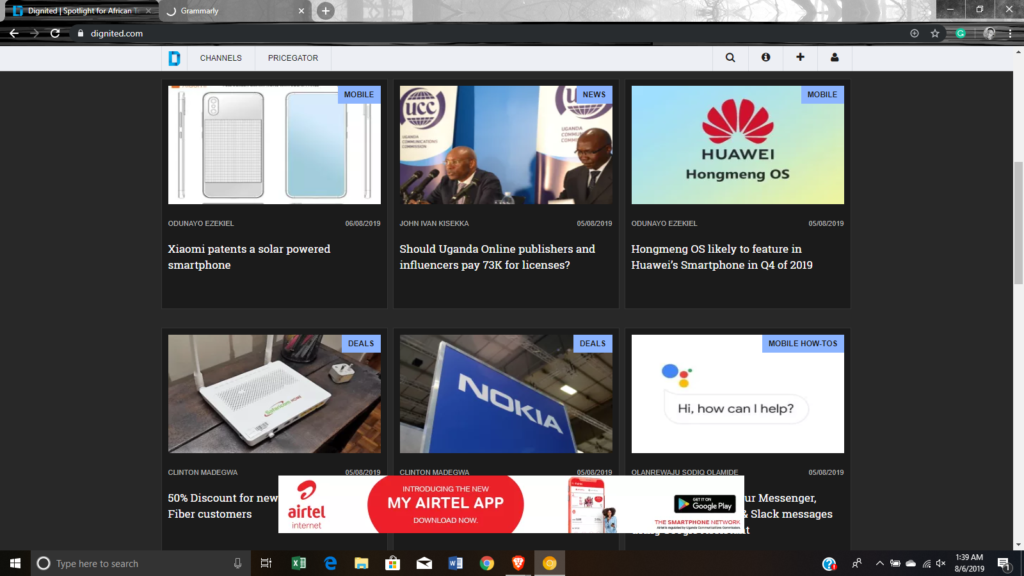Open Xiaomi solar powered smartphone article
Viewport: 1024px width, 576px height.
[249, 257]
